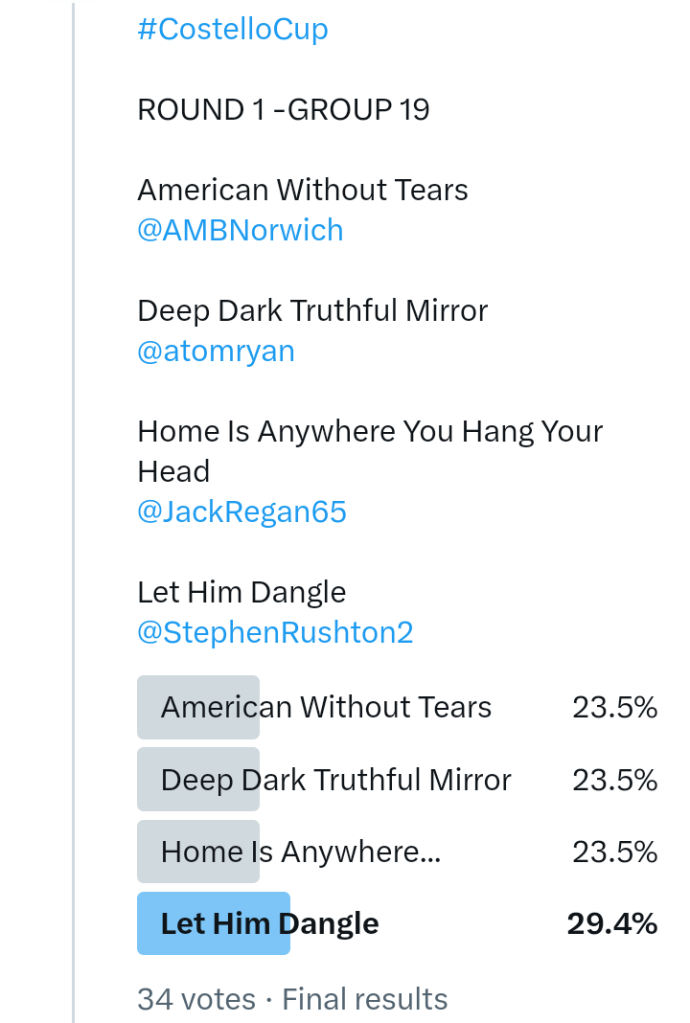The height and width of the screenshot is (1023, 690).
Task: Click the American Without Tears poll result bar
Action: pos(326,708)
